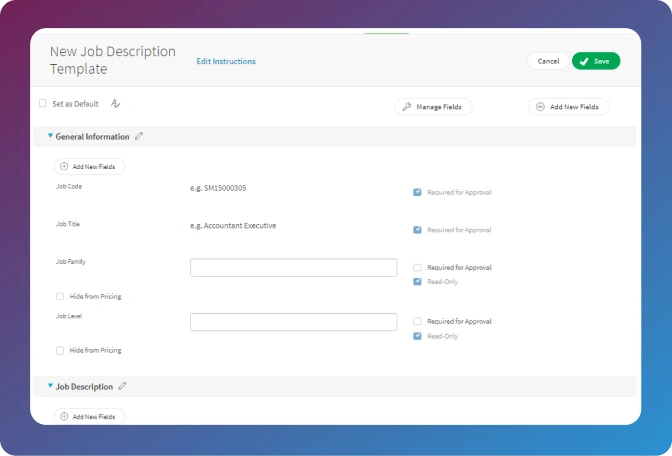Collapse the Job Description section
Viewport: 672px width, 456px height.
[50, 386]
